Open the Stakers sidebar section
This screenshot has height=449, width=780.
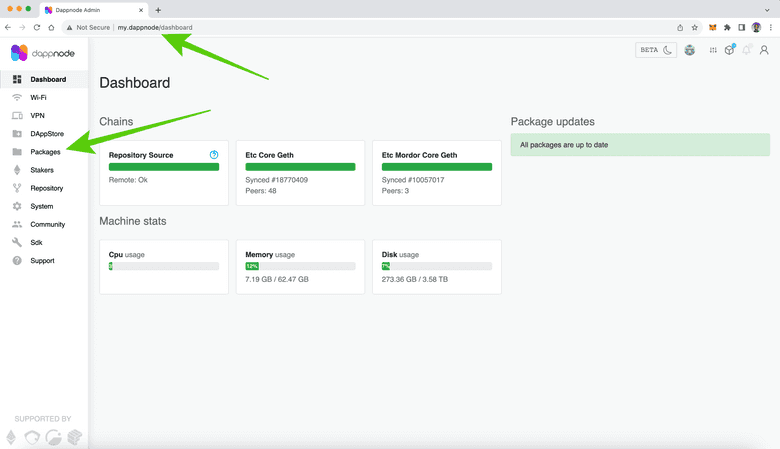tap(42, 170)
